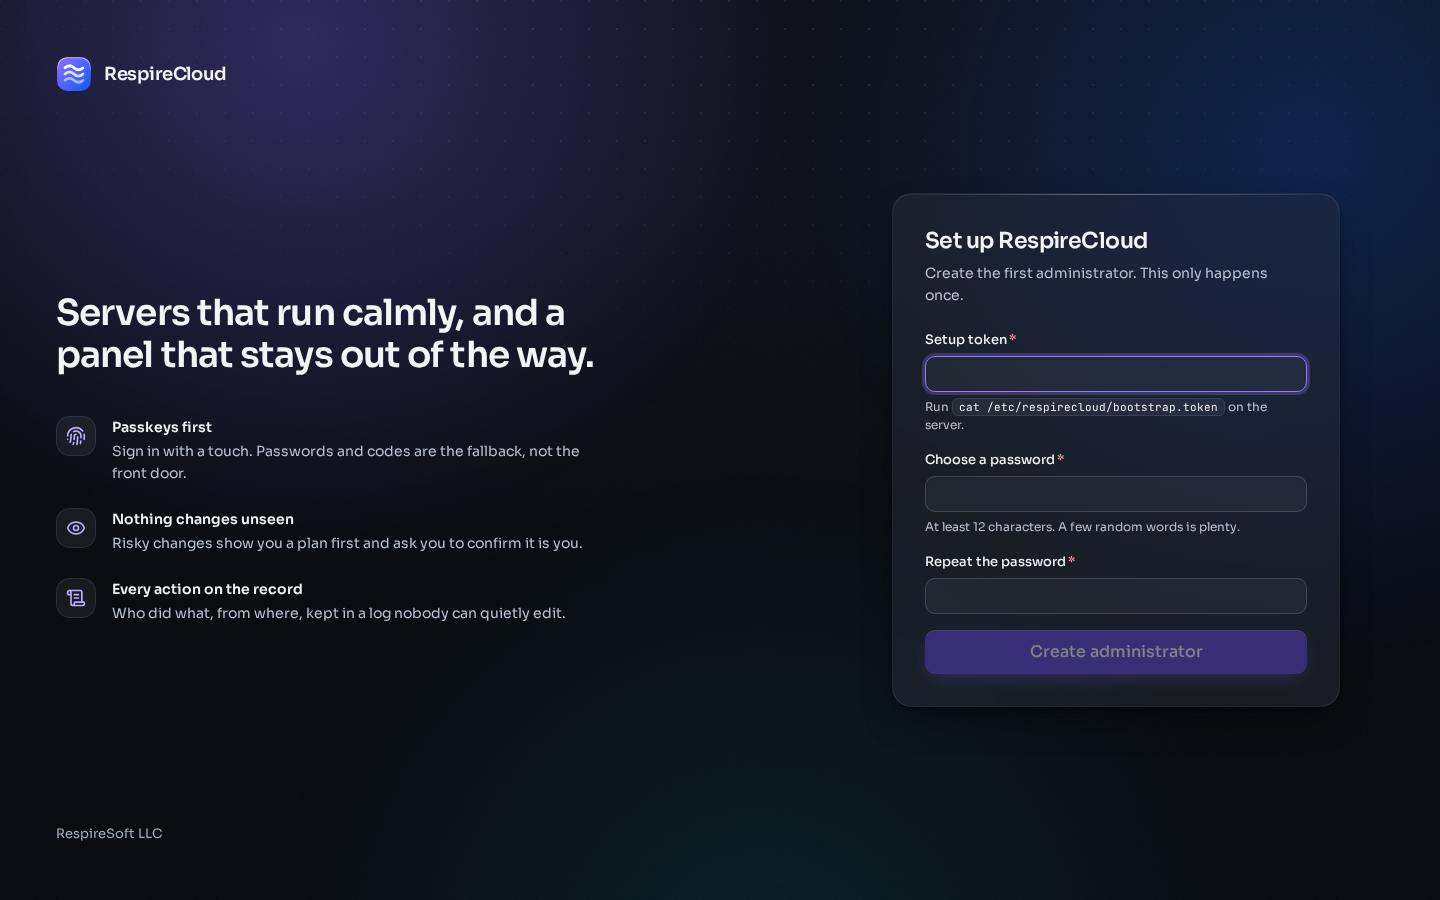The height and width of the screenshot is (900, 1440).
Task: Click the Setup token label
Action: pyautogui.click(x=966, y=339)
